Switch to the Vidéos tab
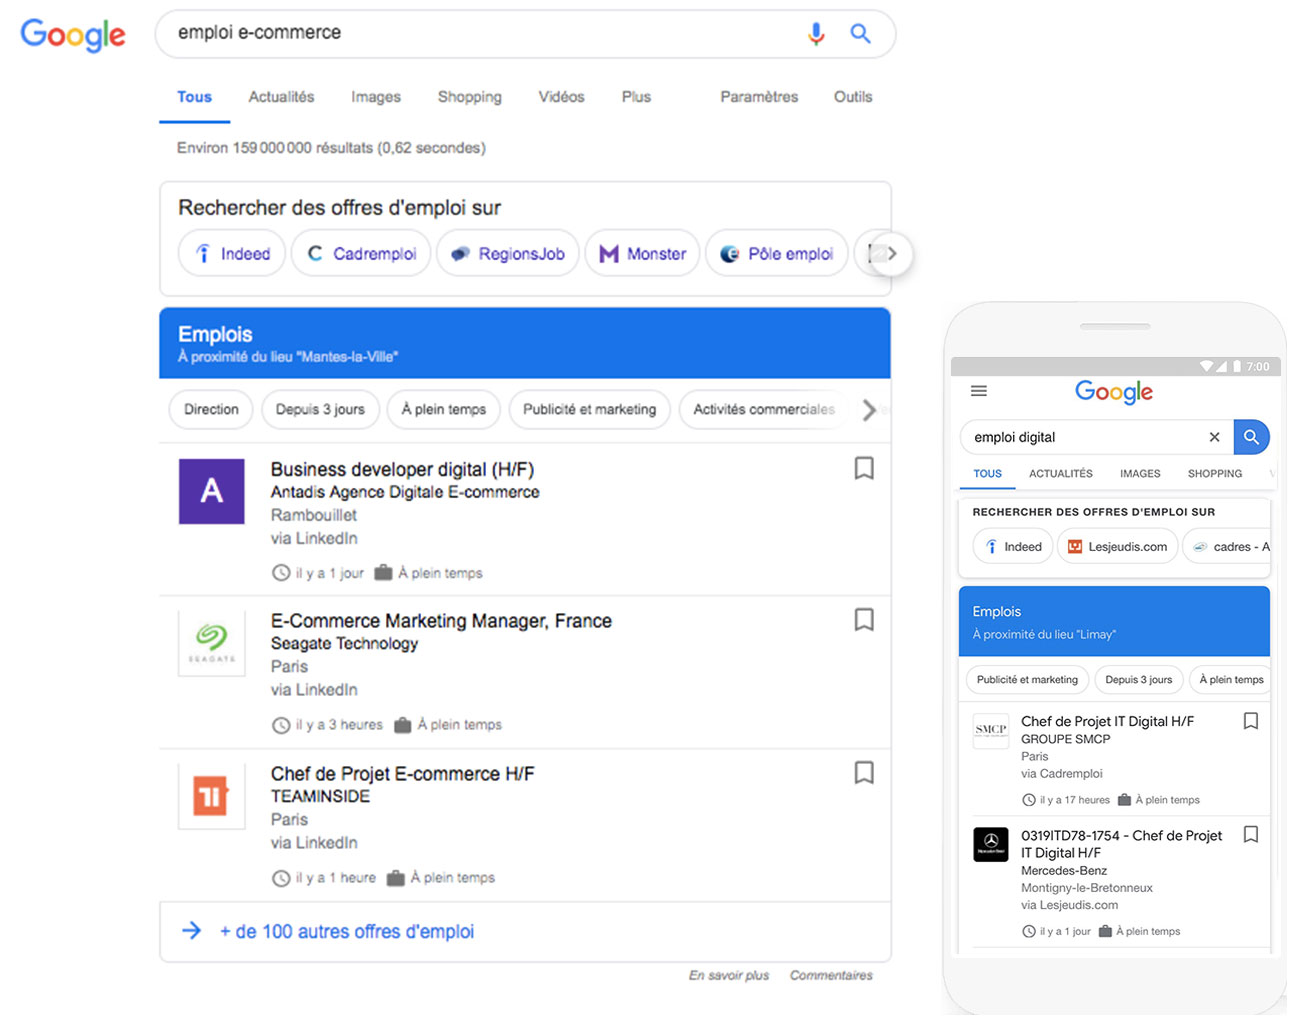Image resolution: width=1300 pixels, height=1028 pixels. (x=561, y=97)
